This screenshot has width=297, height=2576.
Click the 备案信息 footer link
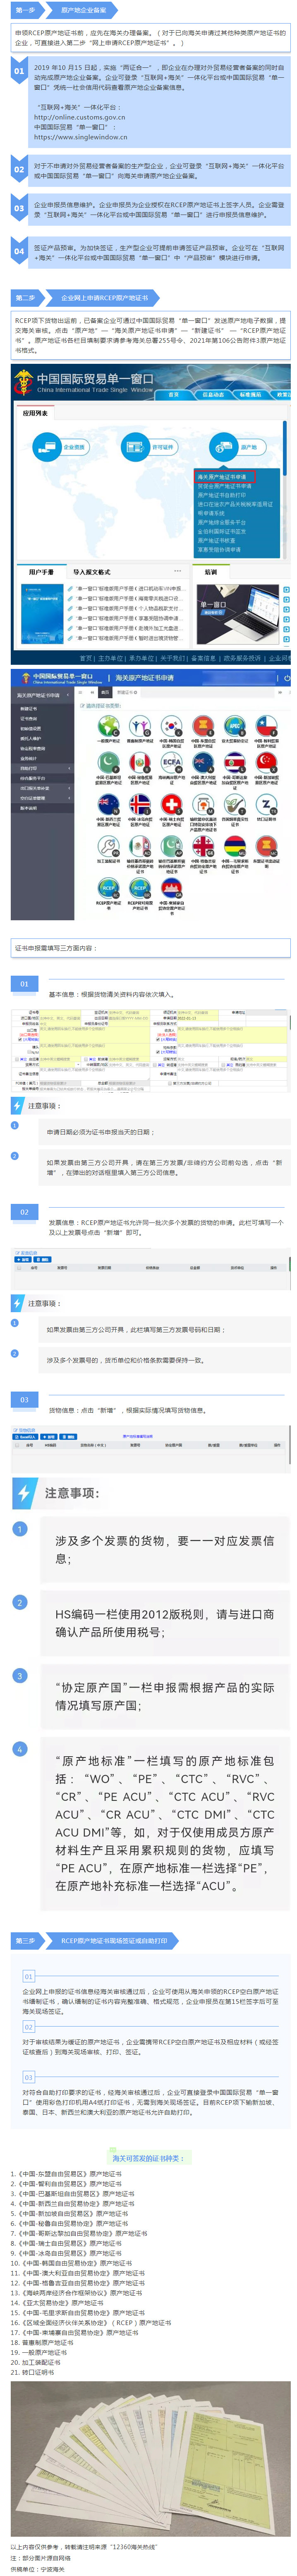[203, 658]
